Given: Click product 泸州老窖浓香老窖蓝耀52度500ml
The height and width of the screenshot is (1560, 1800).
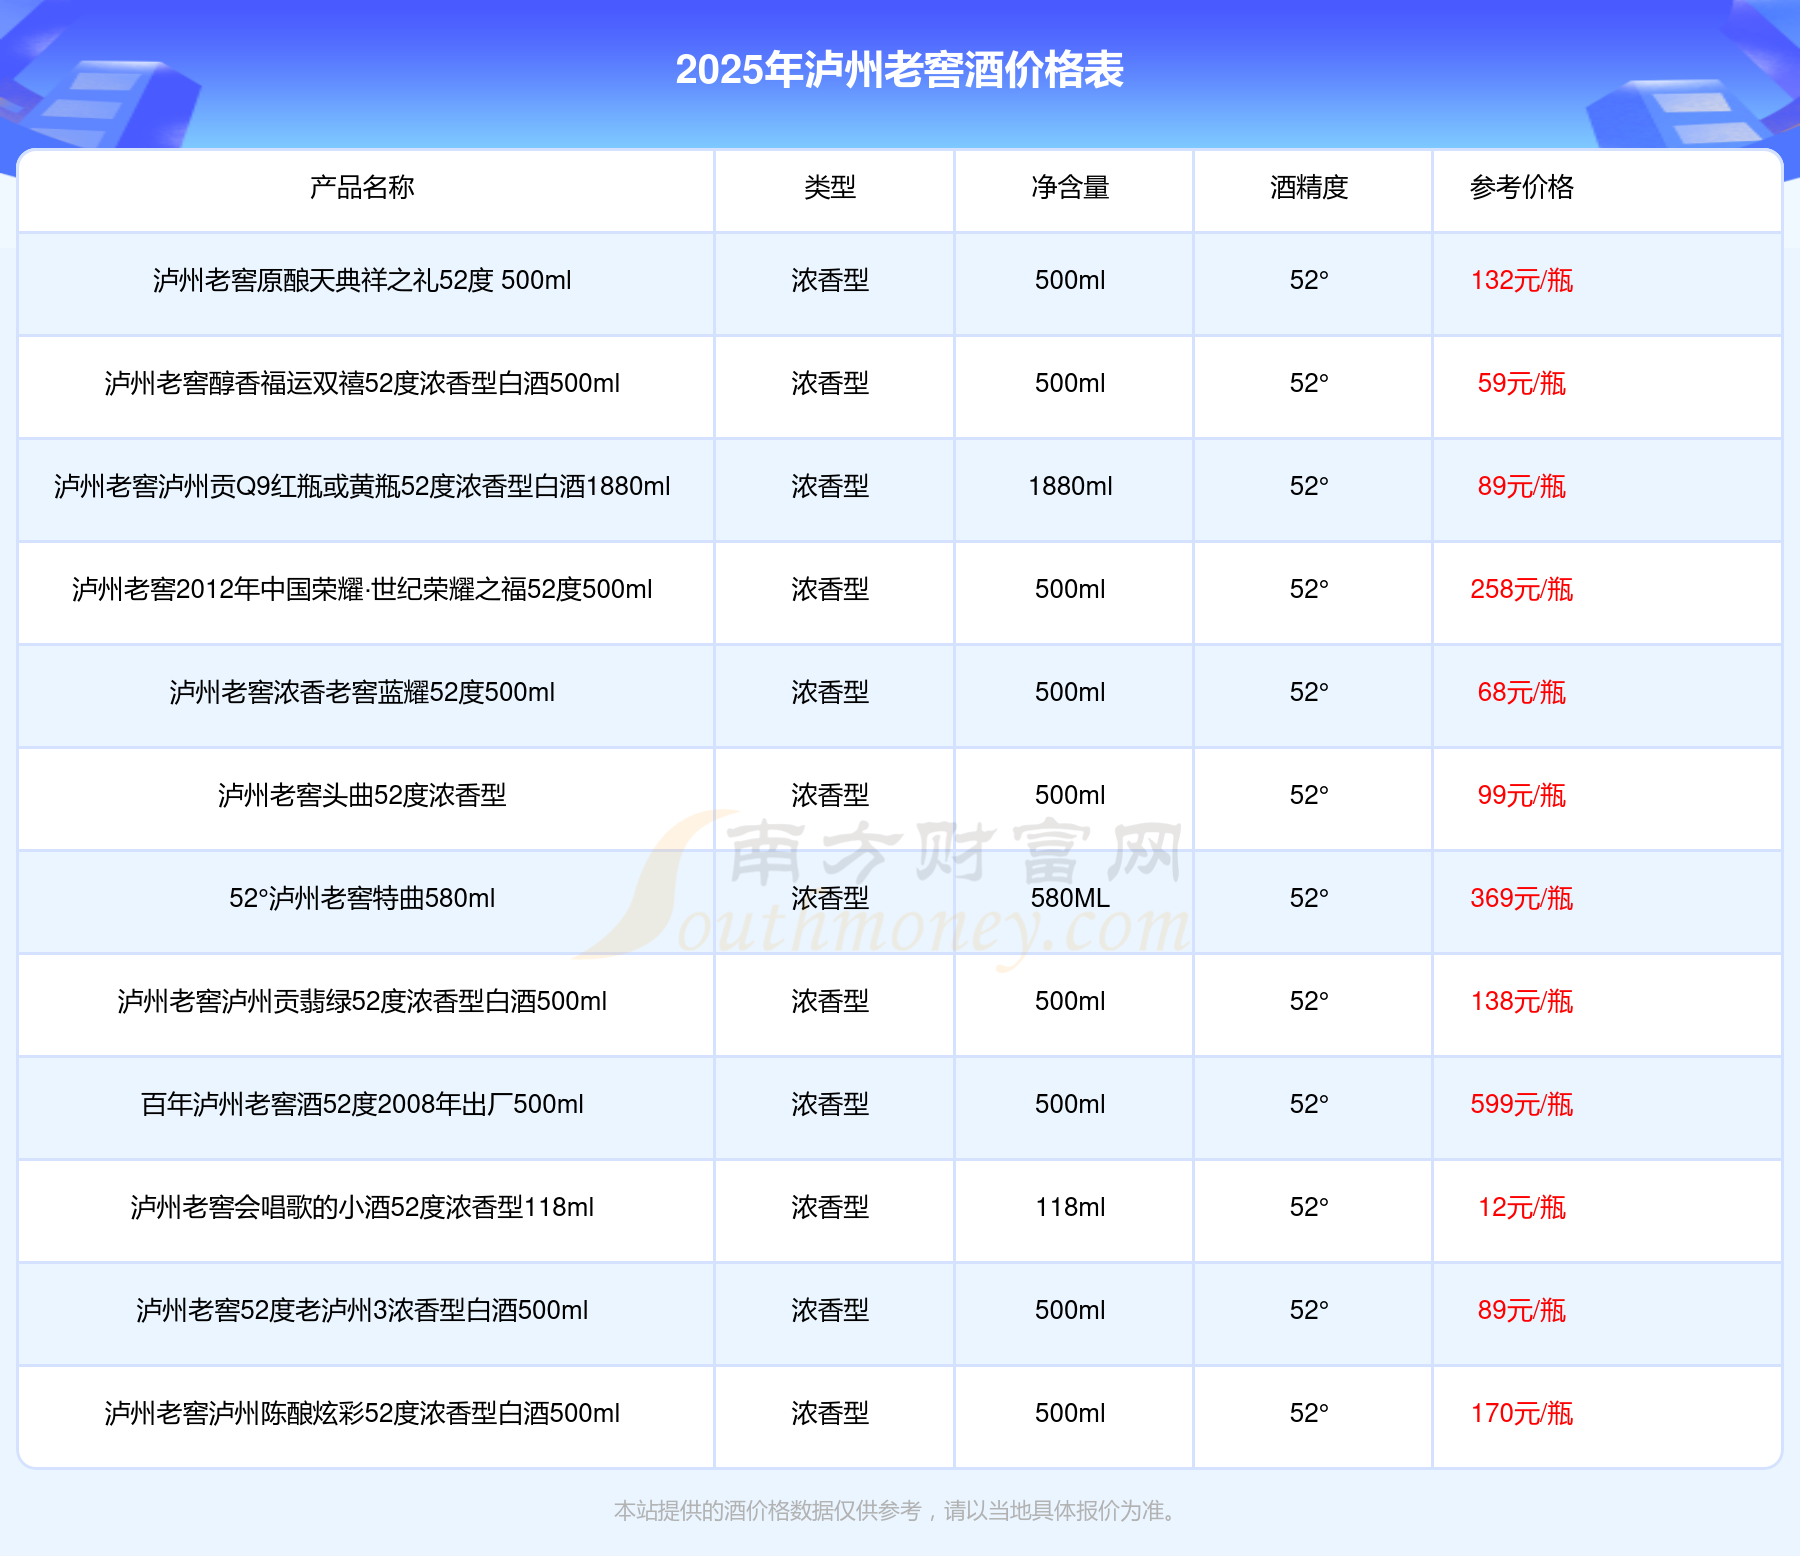Looking at the screenshot, I should tap(362, 692).
